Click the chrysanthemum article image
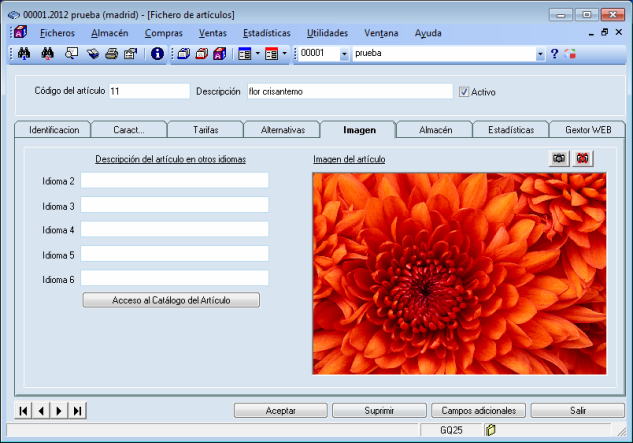The image size is (633, 443). click(x=459, y=273)
